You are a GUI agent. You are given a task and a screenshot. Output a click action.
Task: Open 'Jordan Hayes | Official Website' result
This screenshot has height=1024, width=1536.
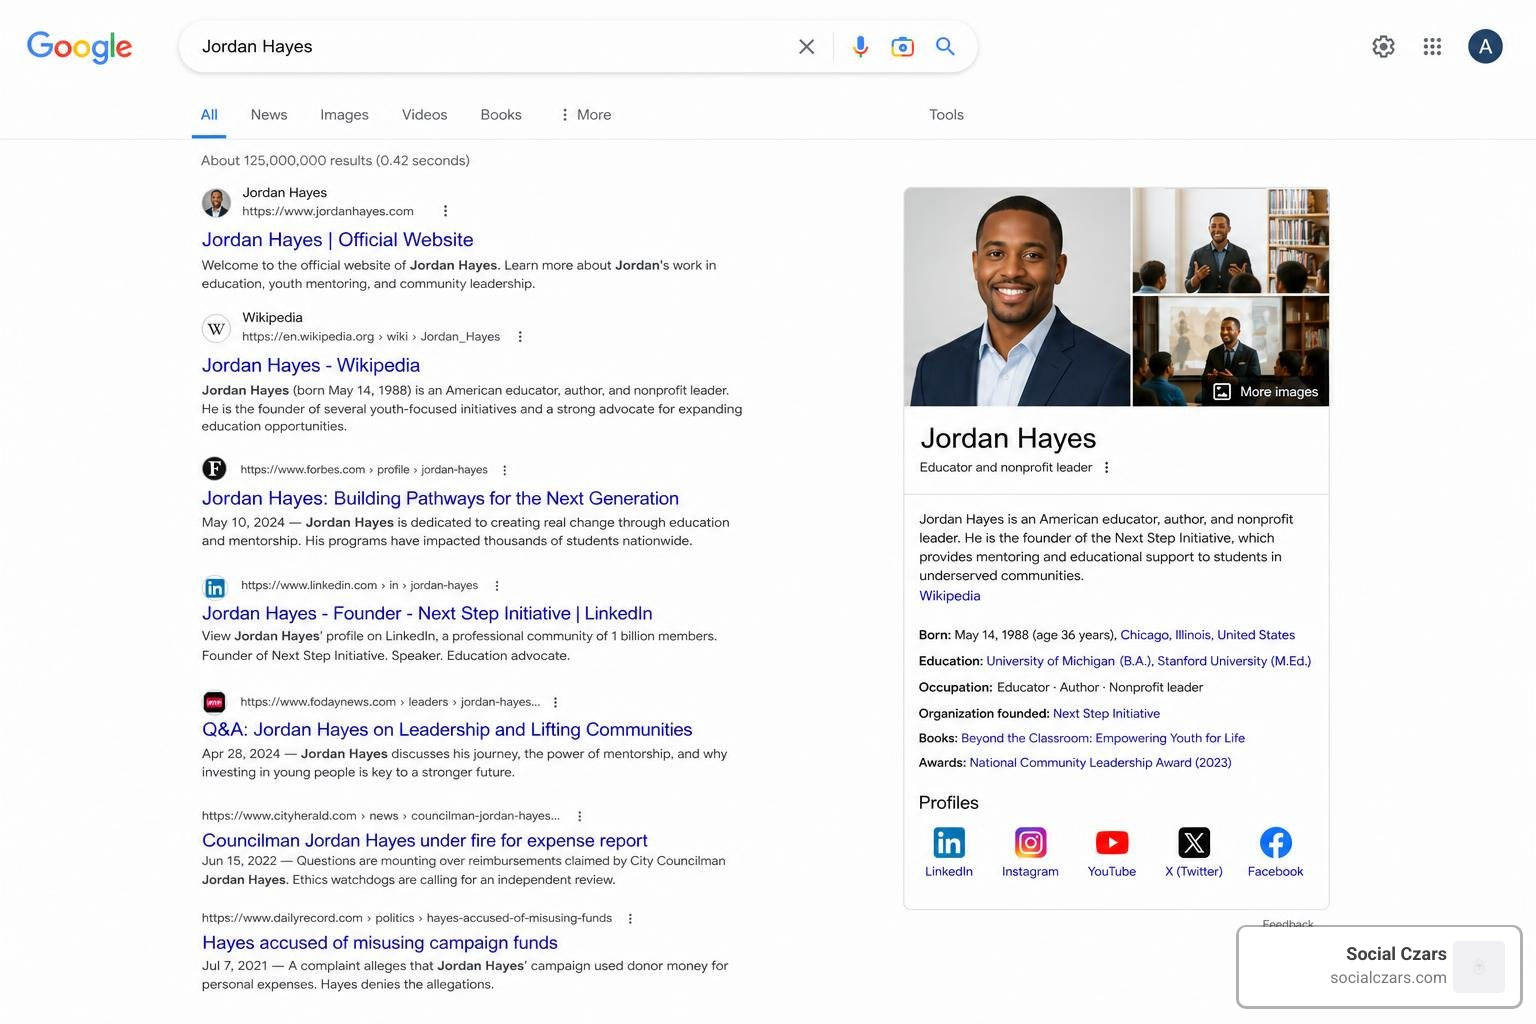pos(337,240)
